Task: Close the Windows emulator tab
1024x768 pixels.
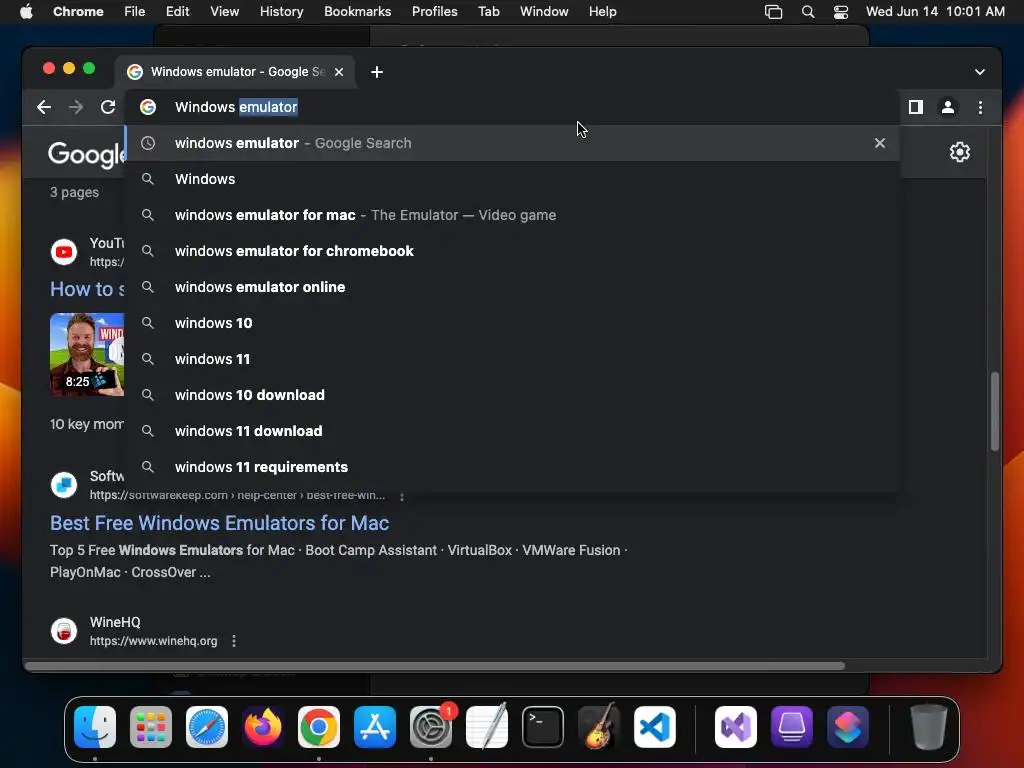Action: tap(339, 72)
